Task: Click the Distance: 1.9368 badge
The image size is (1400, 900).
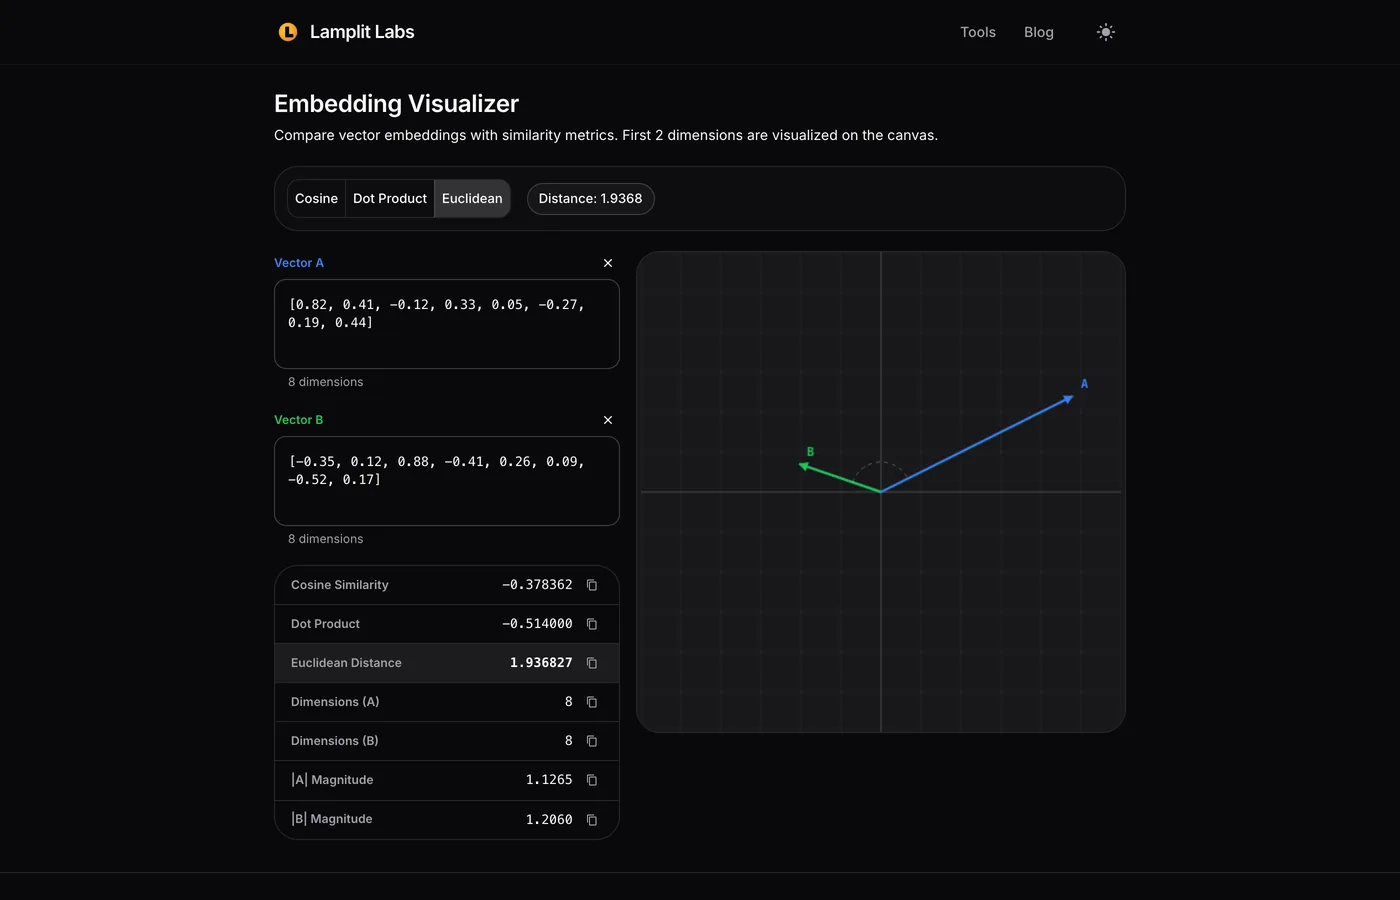Action: (590, 198)
